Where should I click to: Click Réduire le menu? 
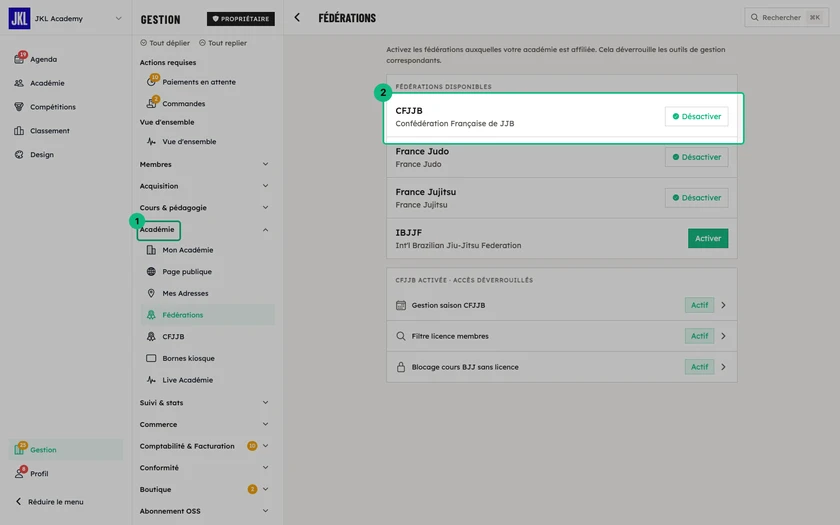(x=49, y=502)
